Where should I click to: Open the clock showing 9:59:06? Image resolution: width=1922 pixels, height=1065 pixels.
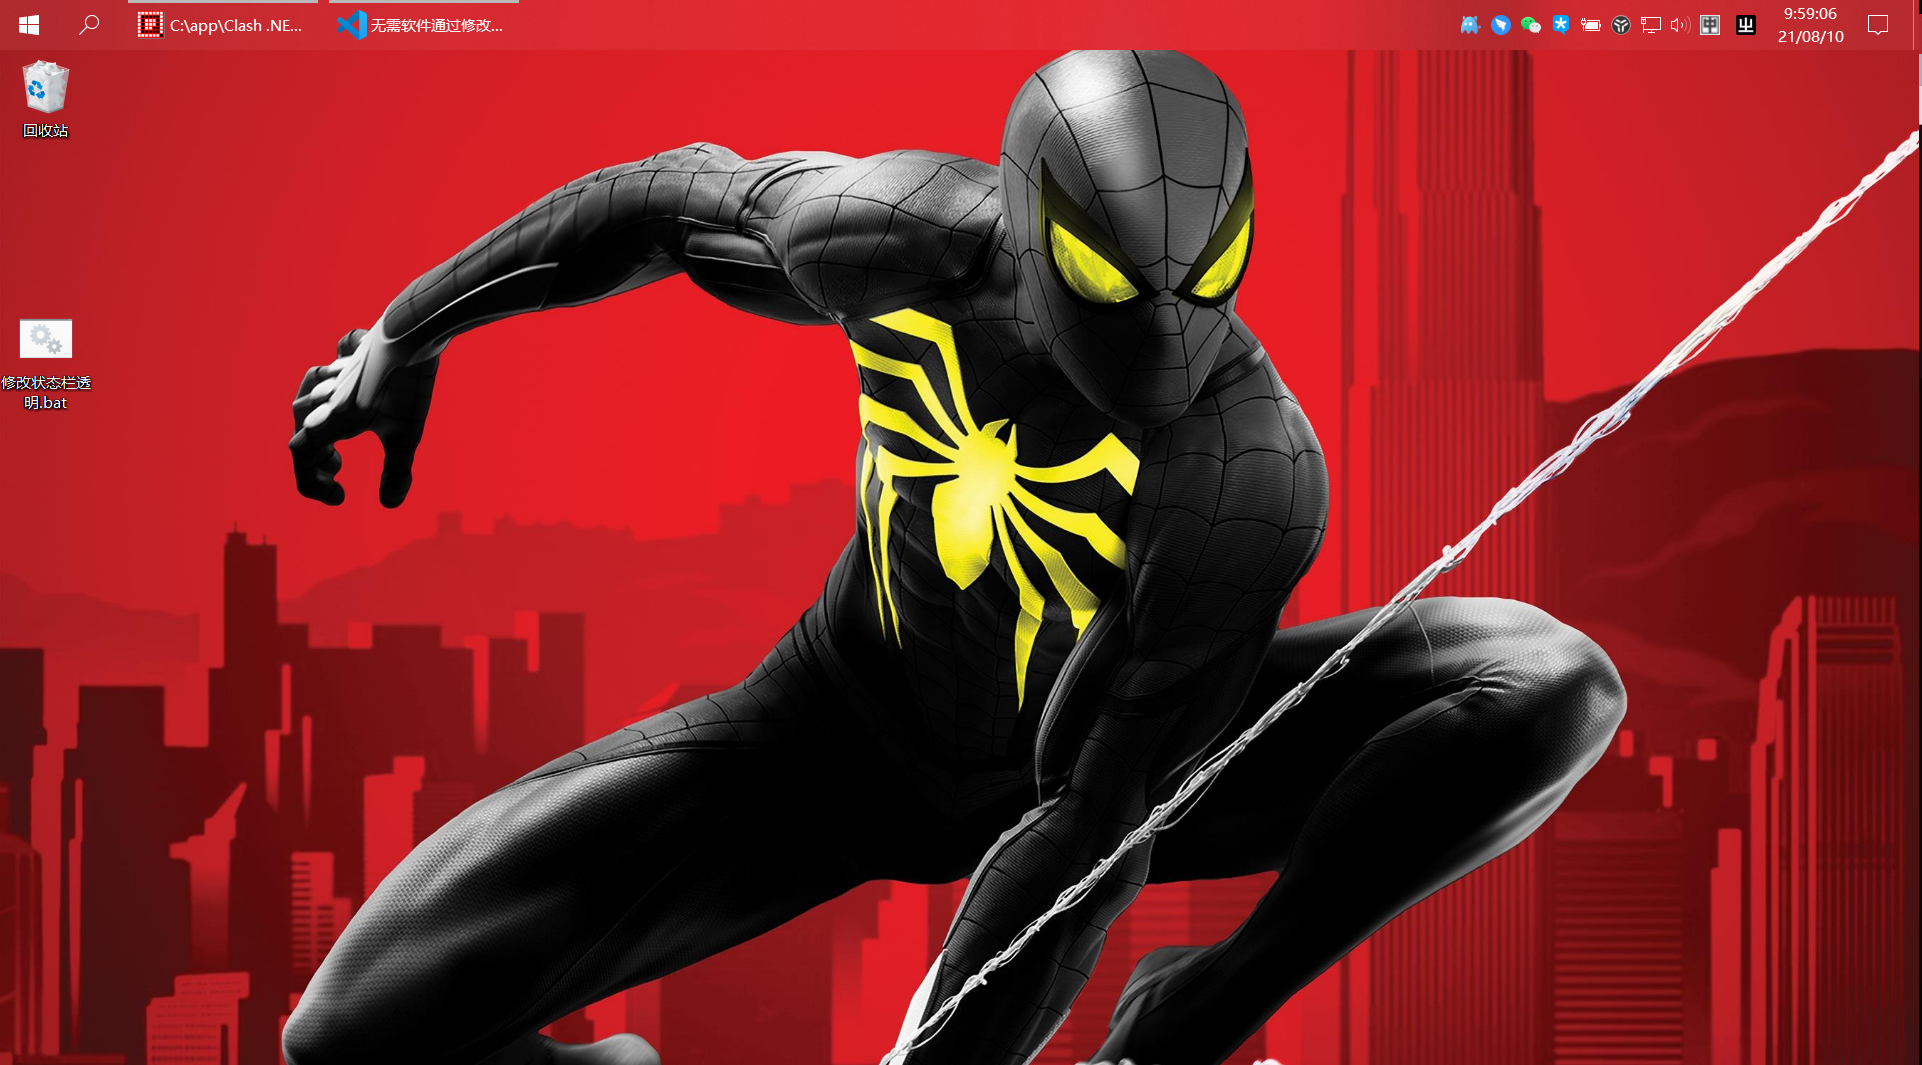tap(1810, 25)
